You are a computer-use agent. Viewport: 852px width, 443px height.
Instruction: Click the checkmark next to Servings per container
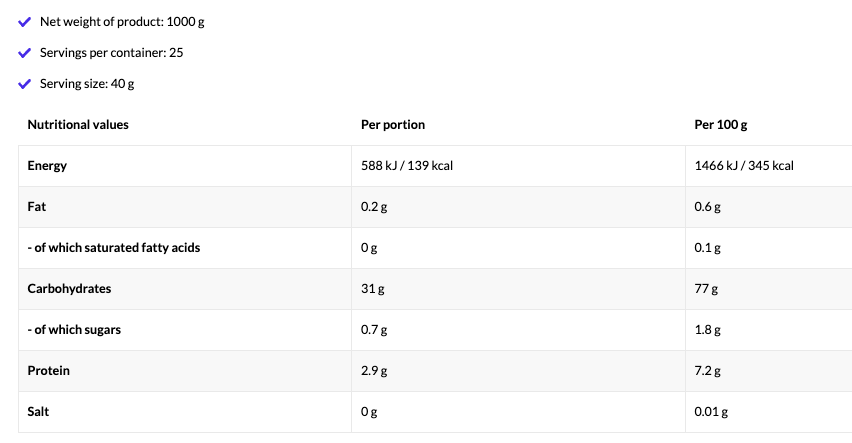tap(25, 52)
